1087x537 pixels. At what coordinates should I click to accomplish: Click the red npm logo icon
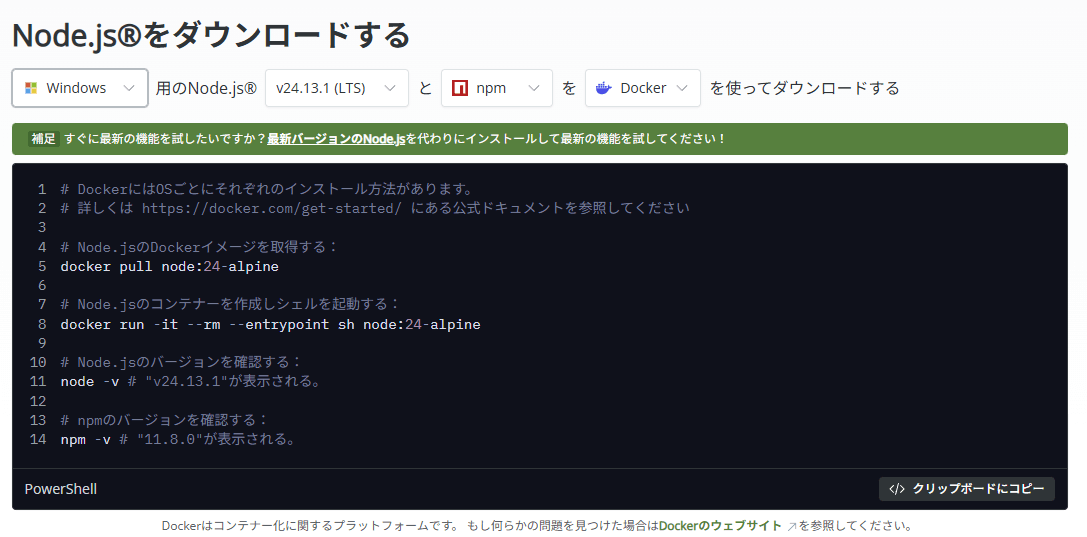coord(460,88)
